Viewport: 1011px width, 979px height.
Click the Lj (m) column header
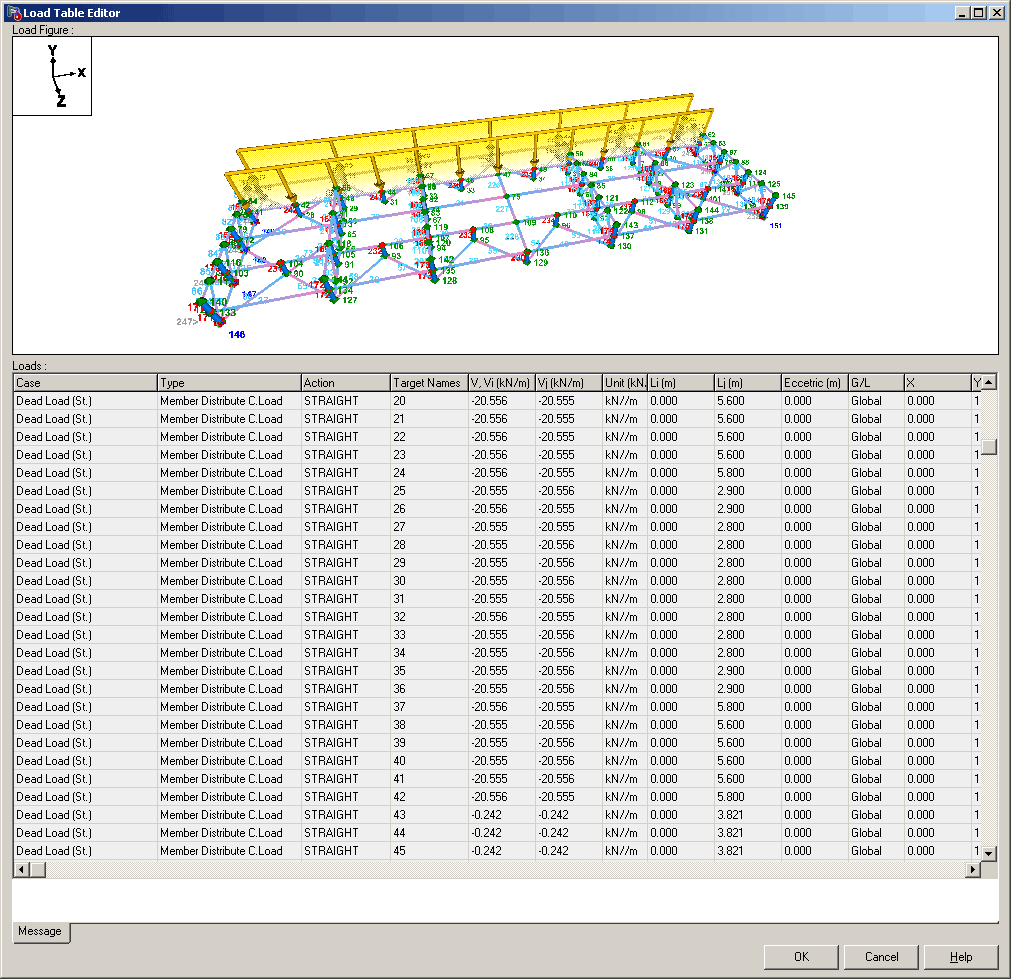(748, 382)
